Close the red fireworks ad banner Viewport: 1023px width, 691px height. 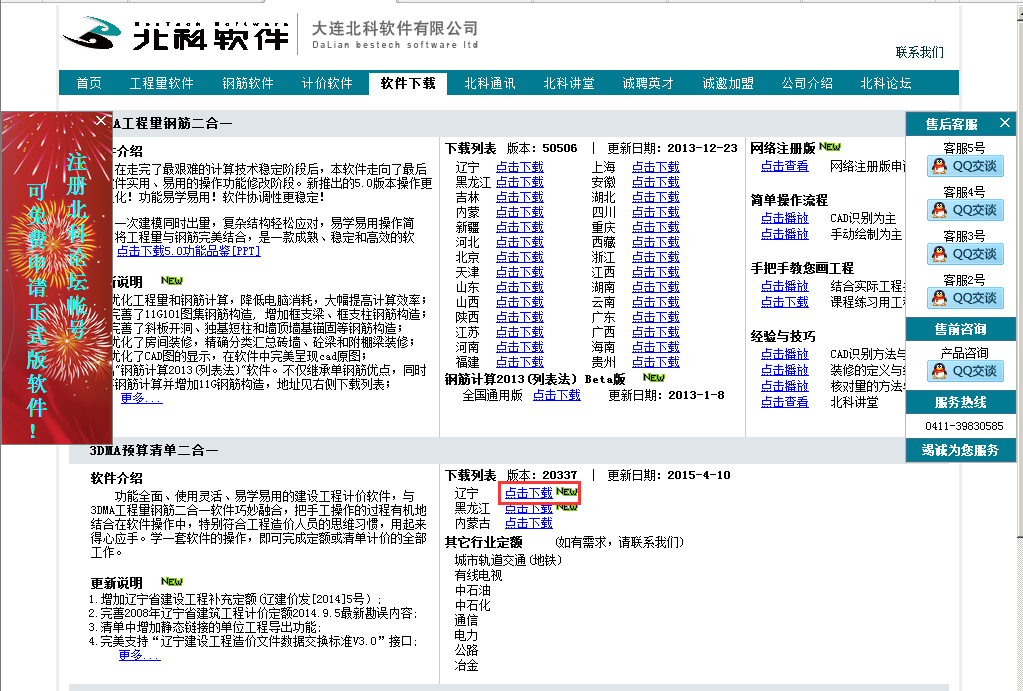100,120
